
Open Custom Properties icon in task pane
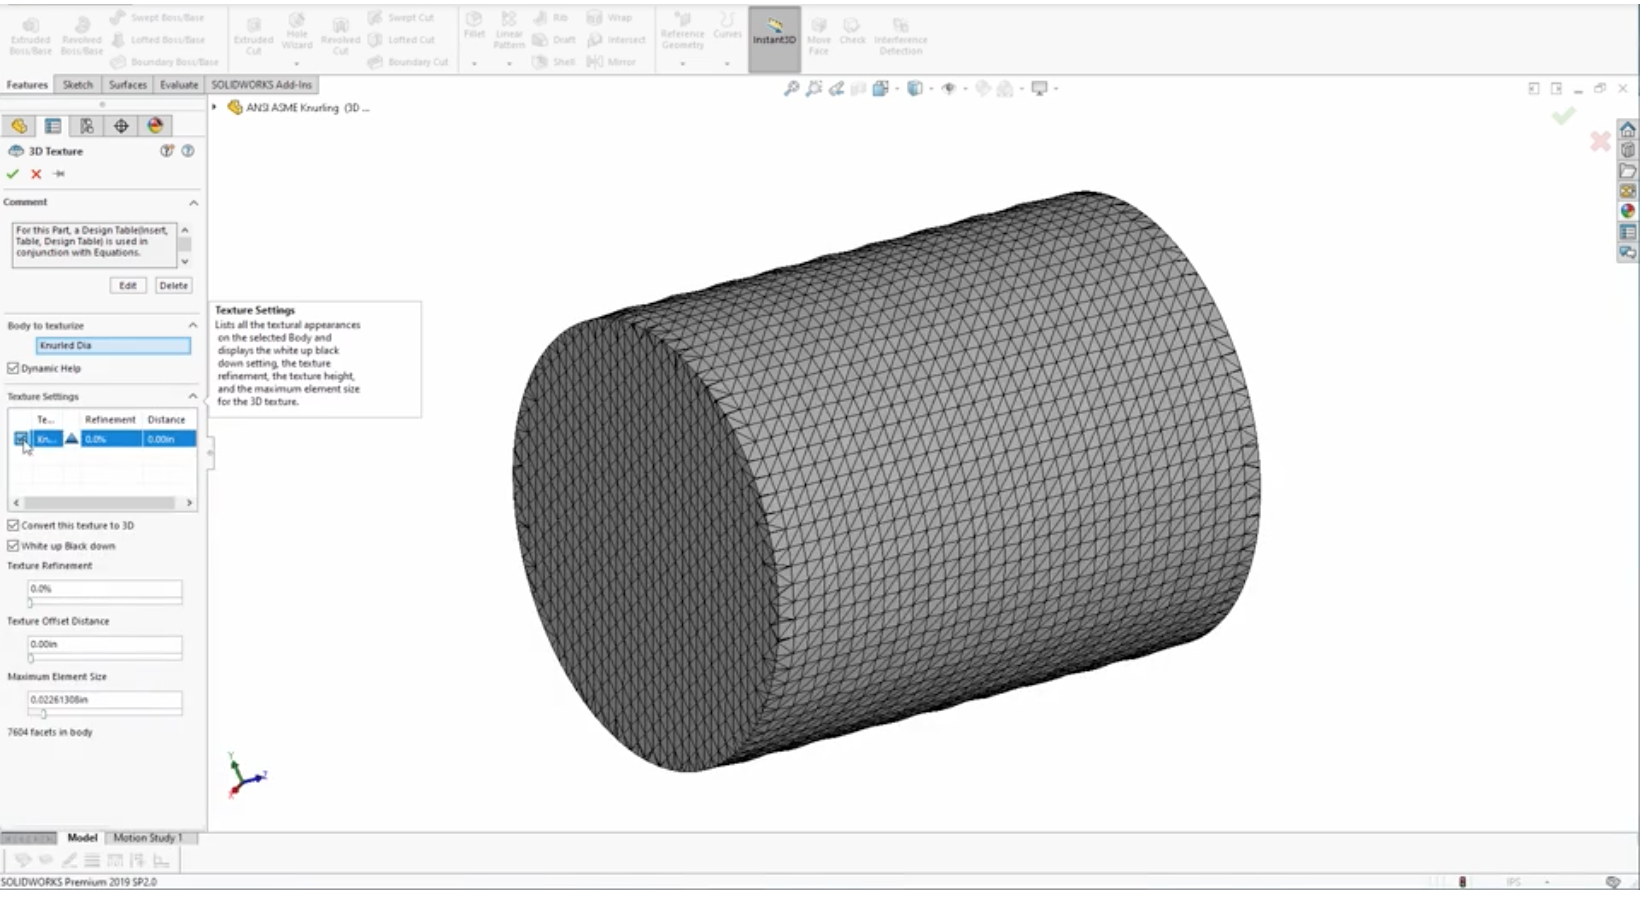click(1627, 232)
